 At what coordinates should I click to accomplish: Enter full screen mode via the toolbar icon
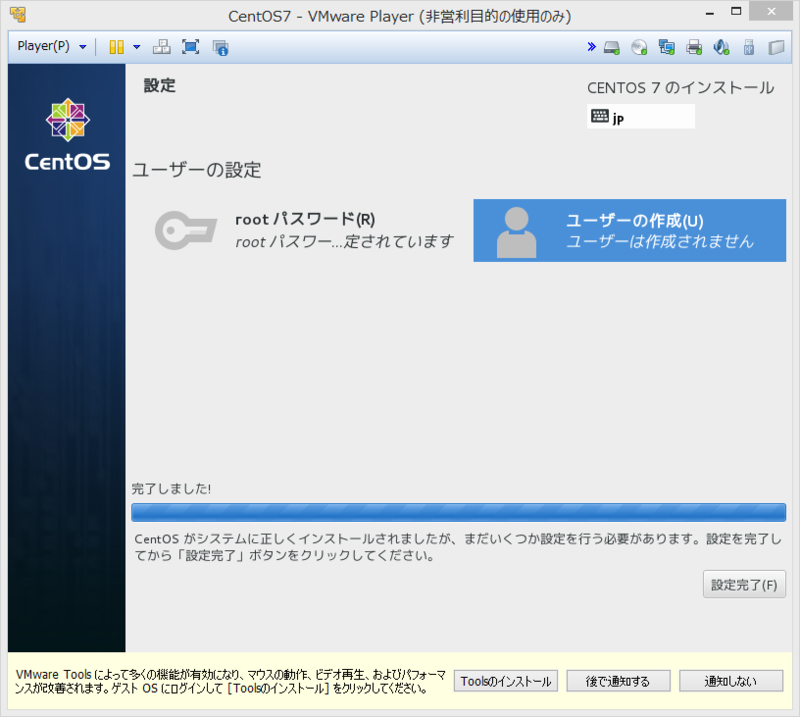tap(193, 46)
